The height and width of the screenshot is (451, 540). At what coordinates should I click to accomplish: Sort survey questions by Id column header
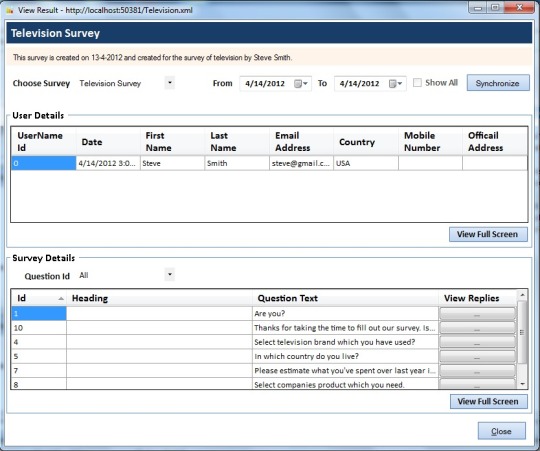coord(39,298)
